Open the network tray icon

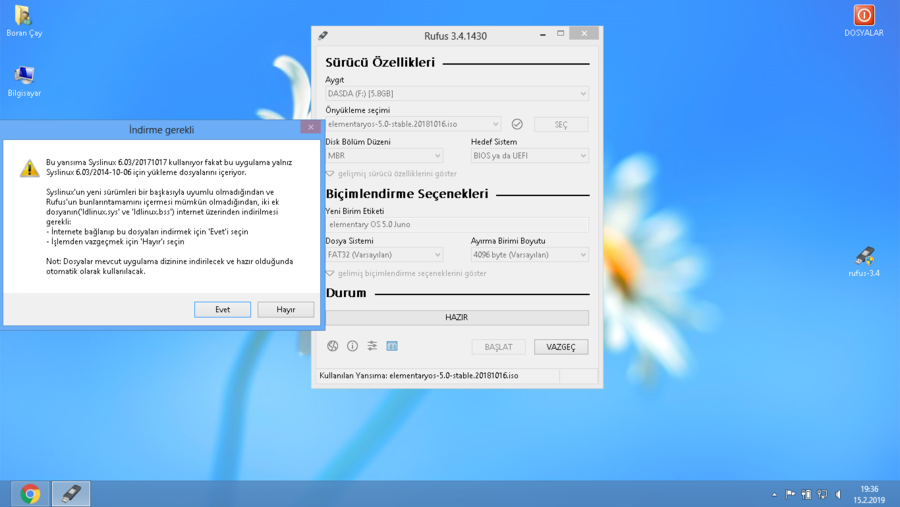pyautogui.click(x=823, y=494)
